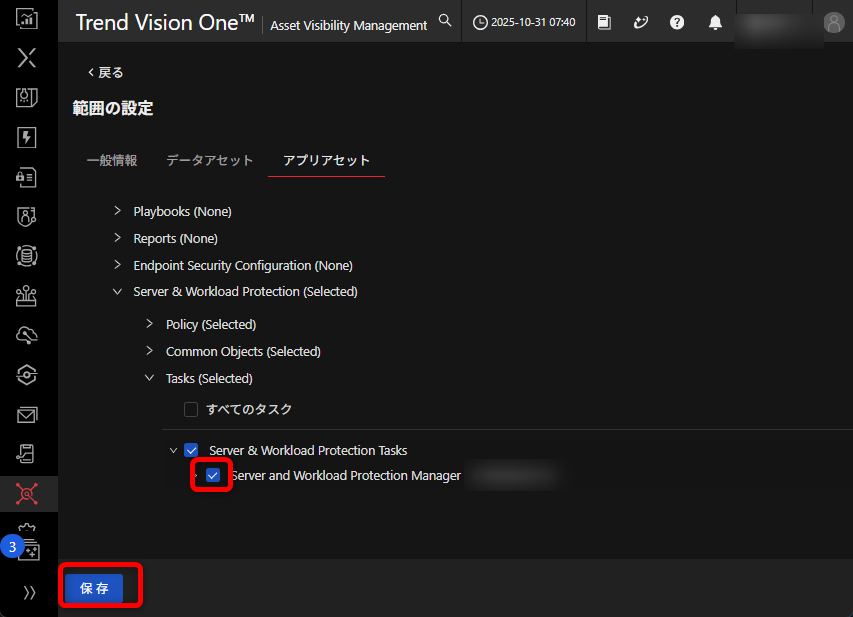853x617 pixels.
Task: Select the アプリアセット tab
Action: pos(326,160)
